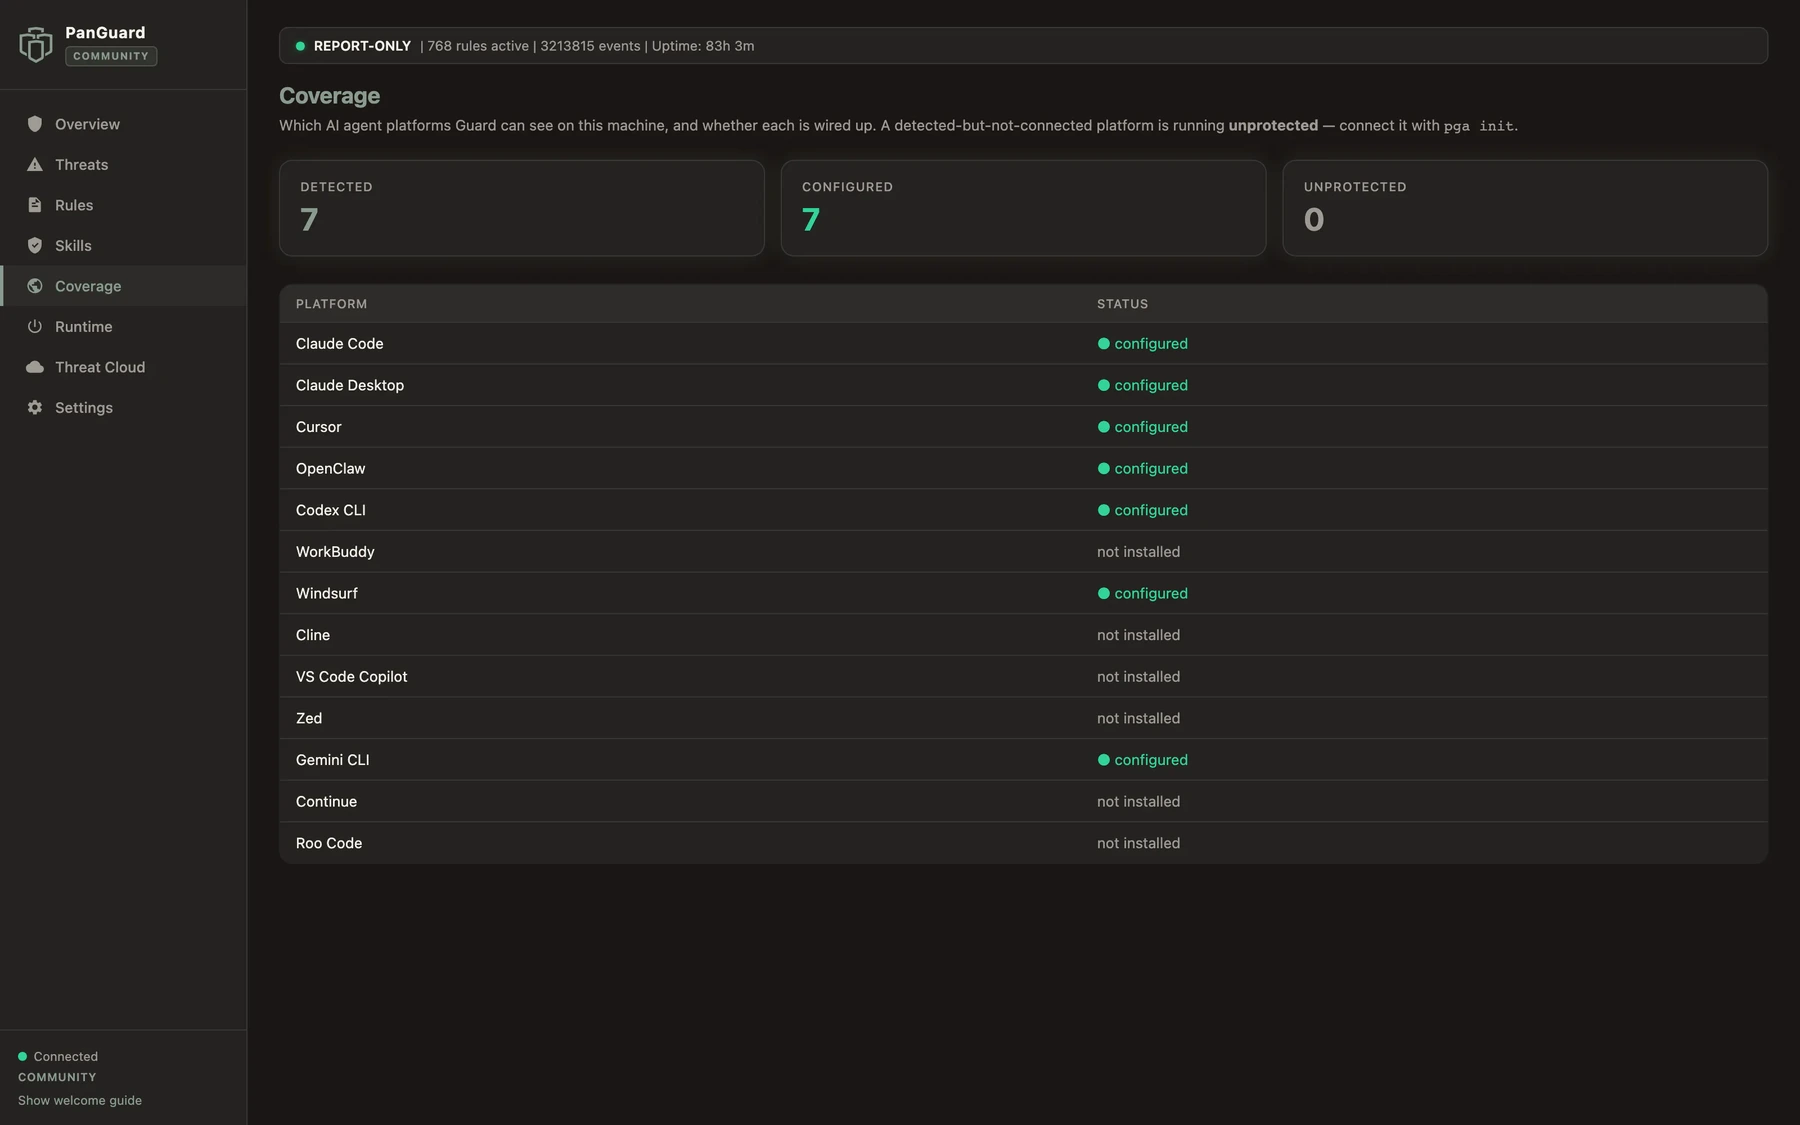Click the 'configured' text for Claude Code
The height and width of the screenshot is (1125, 1800).
coord(1151,344)
